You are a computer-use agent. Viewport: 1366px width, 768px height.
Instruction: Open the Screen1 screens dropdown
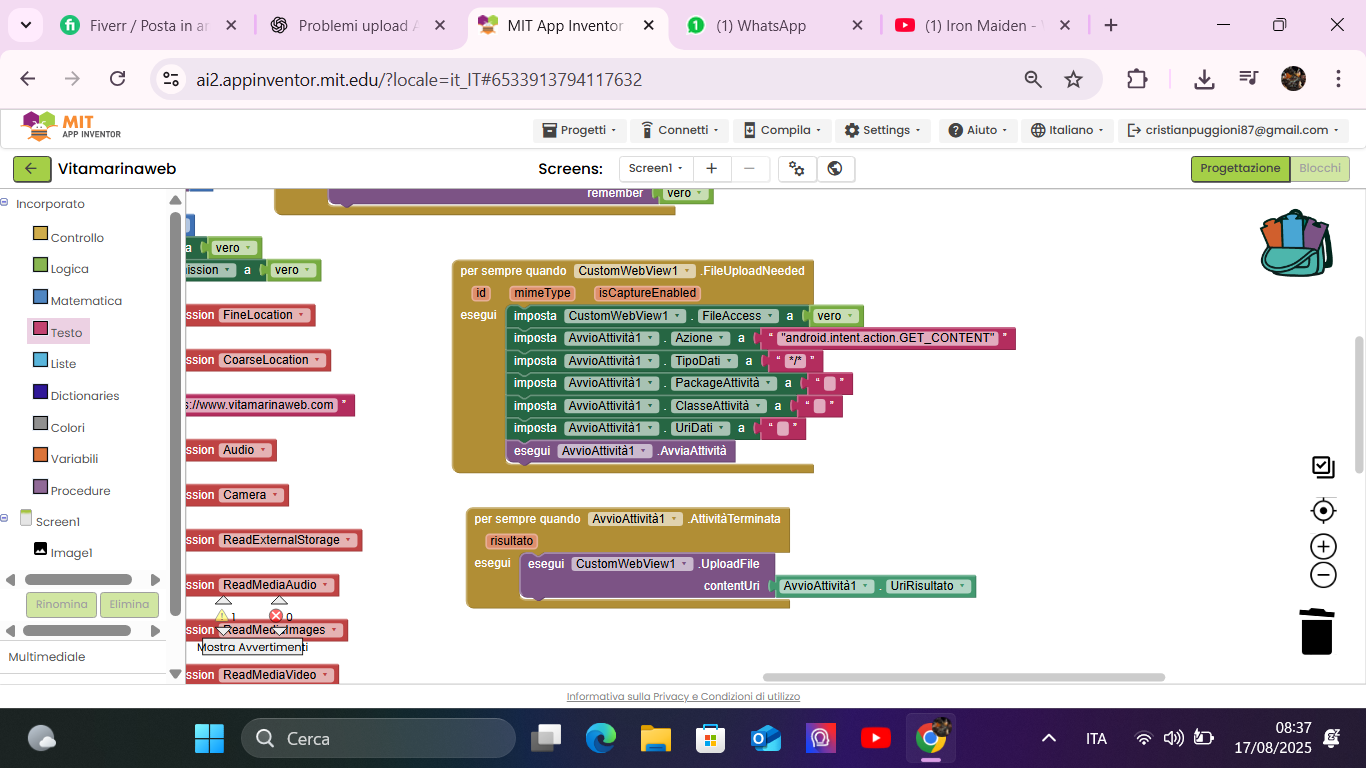(x=656, y=169)
